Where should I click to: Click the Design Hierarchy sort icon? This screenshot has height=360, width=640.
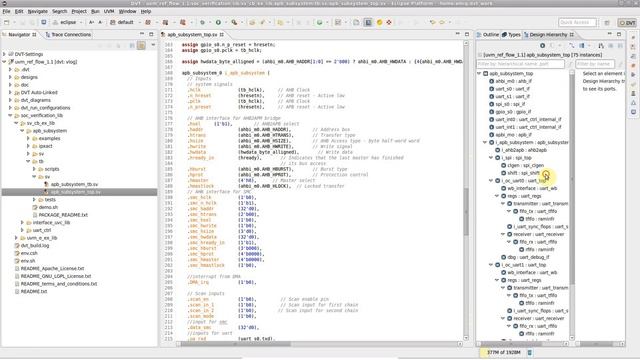(601, 46)
